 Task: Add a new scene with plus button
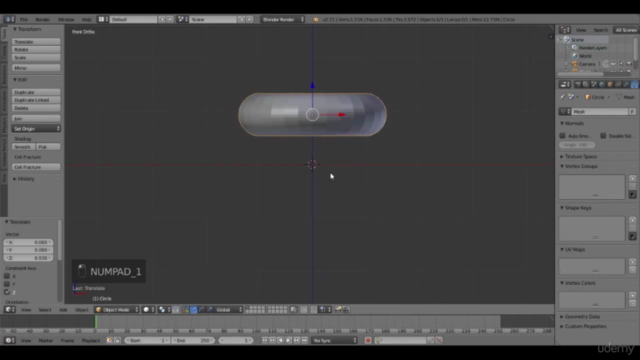[x=242, y=19]
